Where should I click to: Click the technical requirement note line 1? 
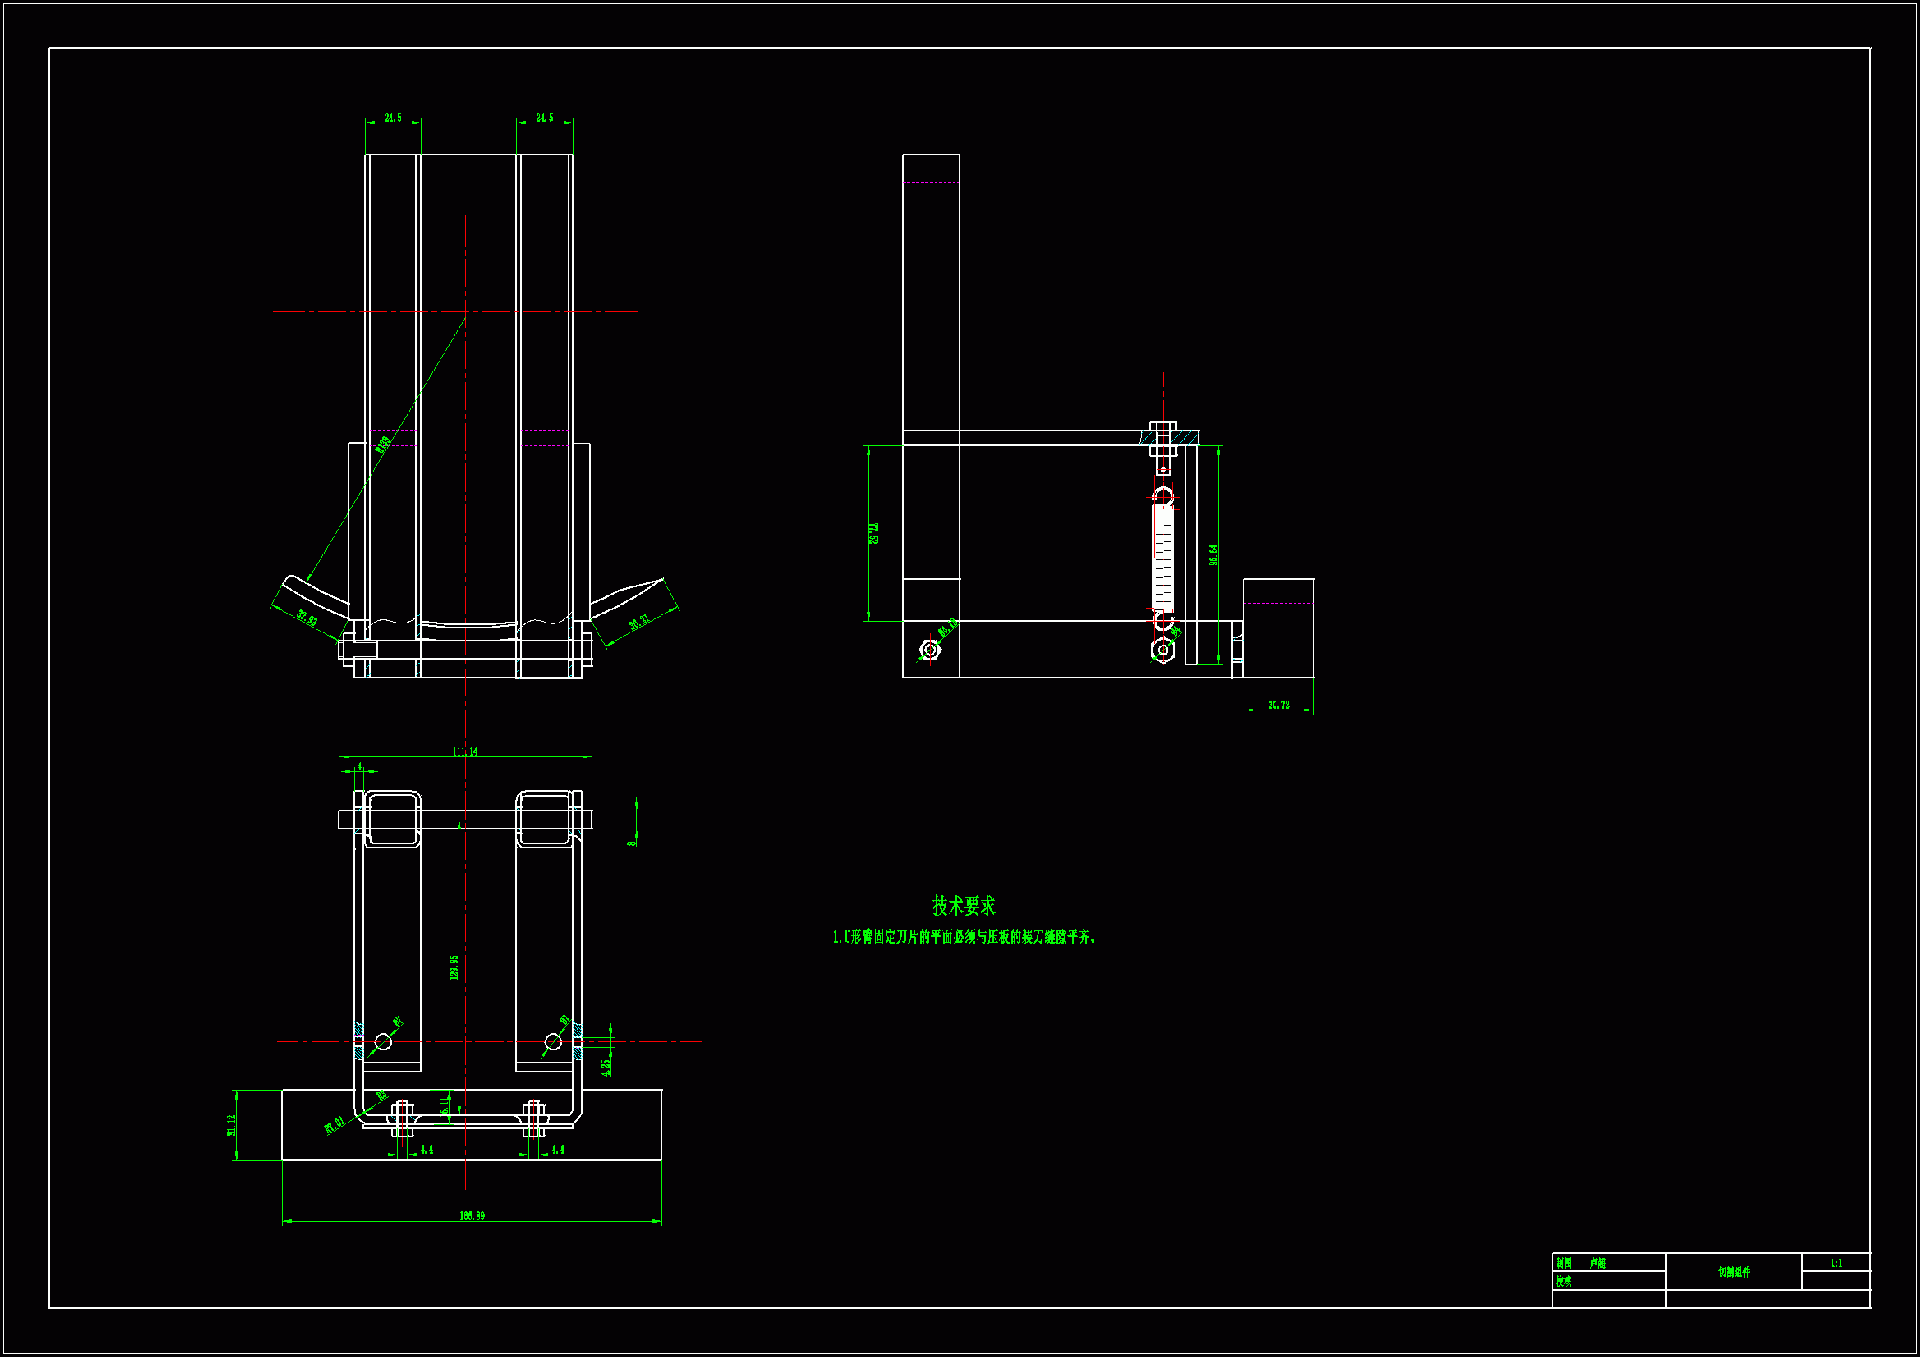tap(964, 937)
